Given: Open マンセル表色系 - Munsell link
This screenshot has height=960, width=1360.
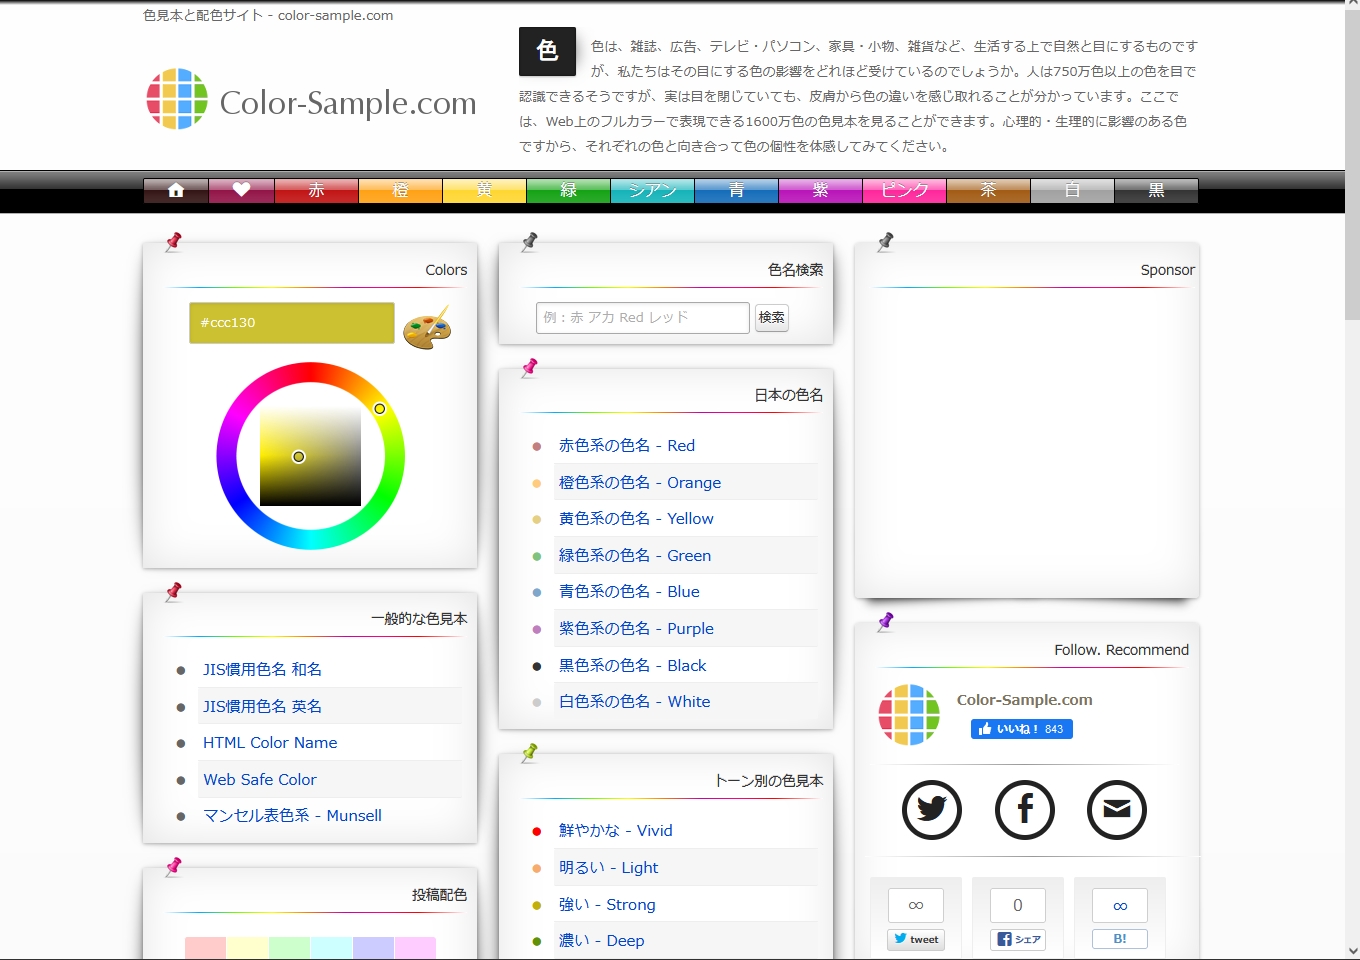Looking at the screenshot, I should tap(292, 815).
